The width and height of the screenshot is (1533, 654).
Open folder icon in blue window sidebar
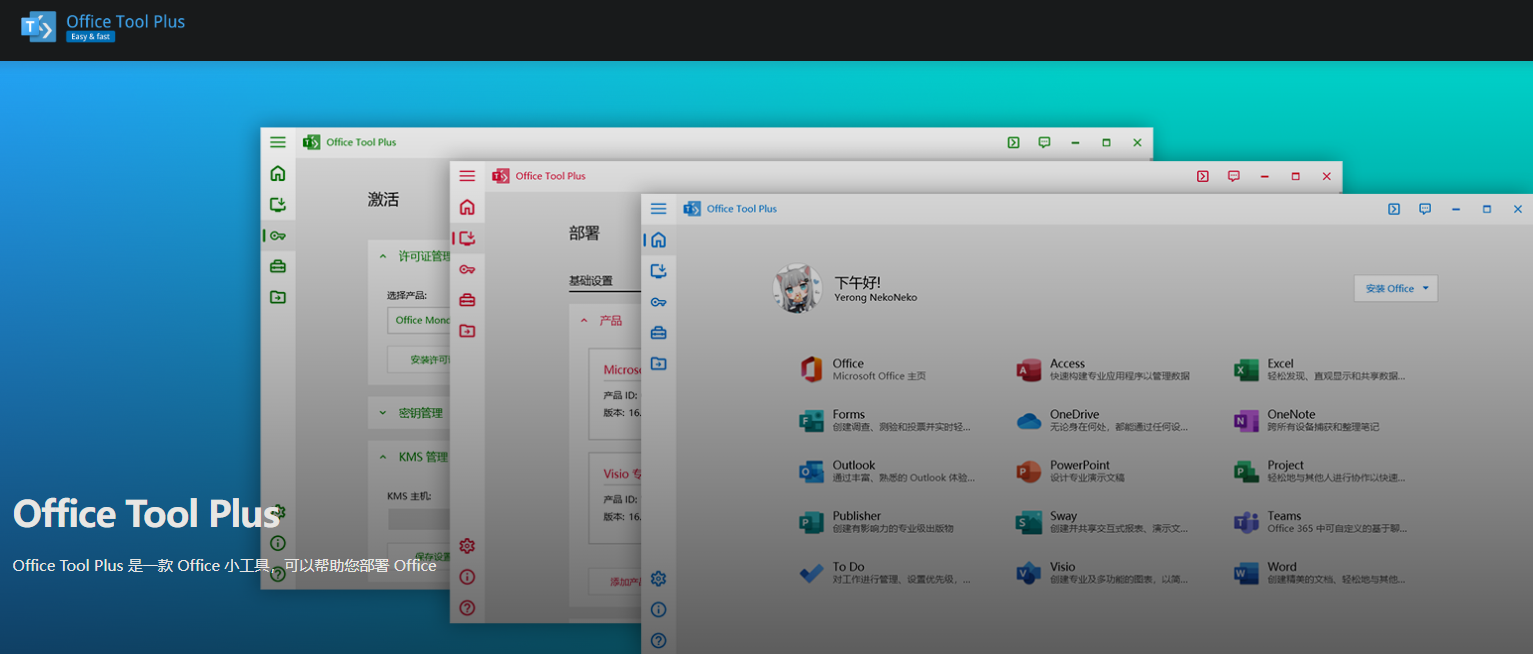coord(658,364)
